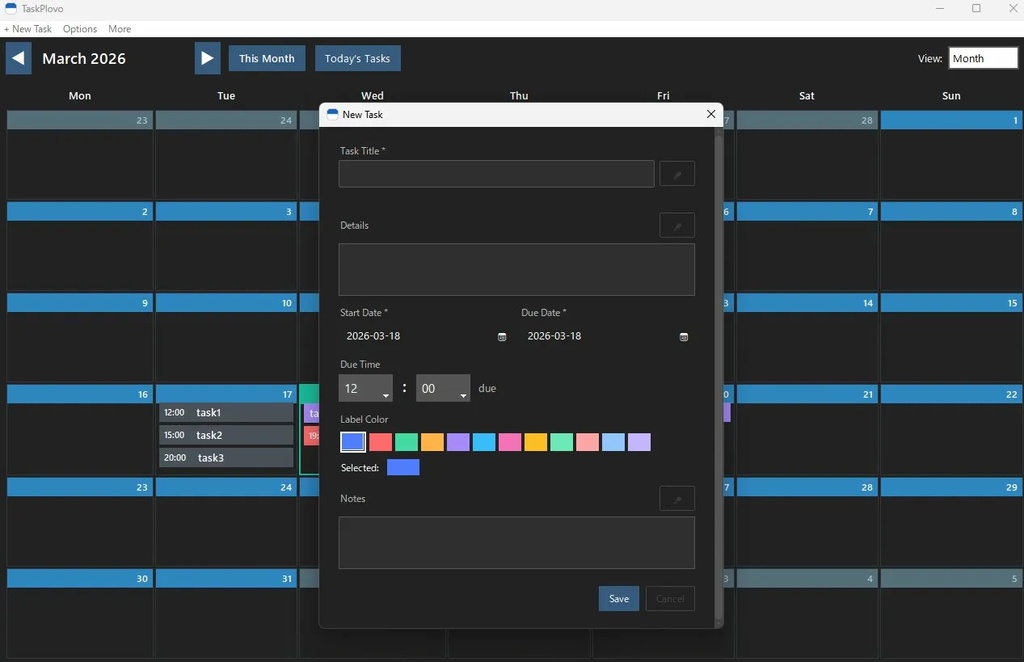1024x662 pixels.
Task: Click the Start Date field 2026-03-18
Action: click(x=423, y=336)
